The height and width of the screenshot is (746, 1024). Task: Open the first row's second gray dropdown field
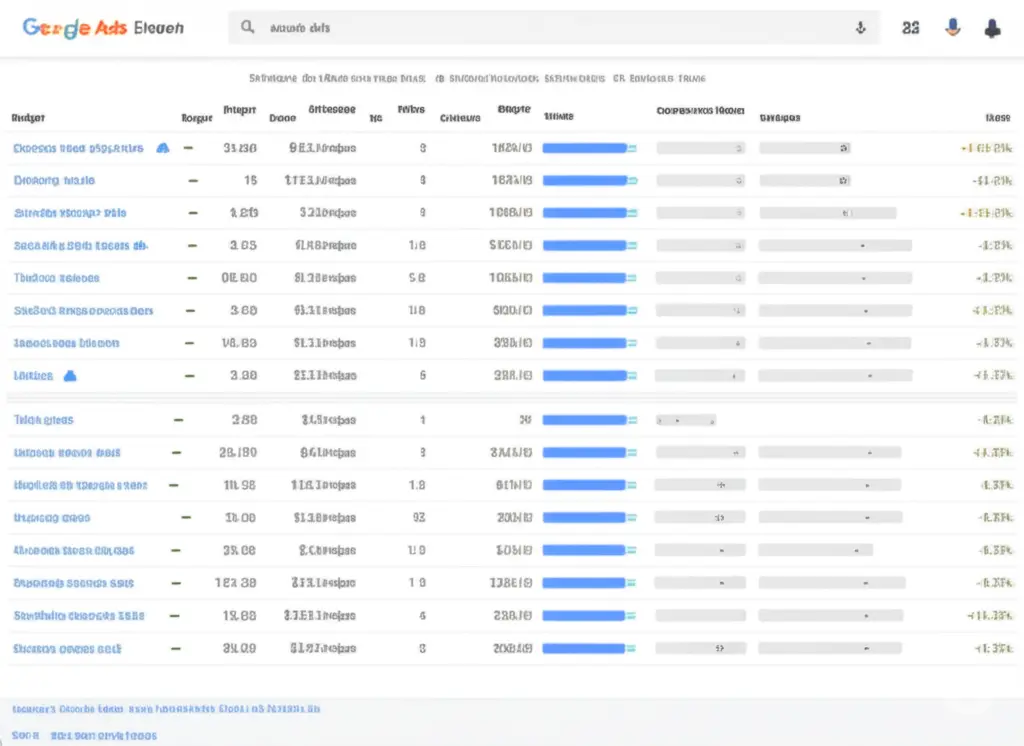coord(804,148)
